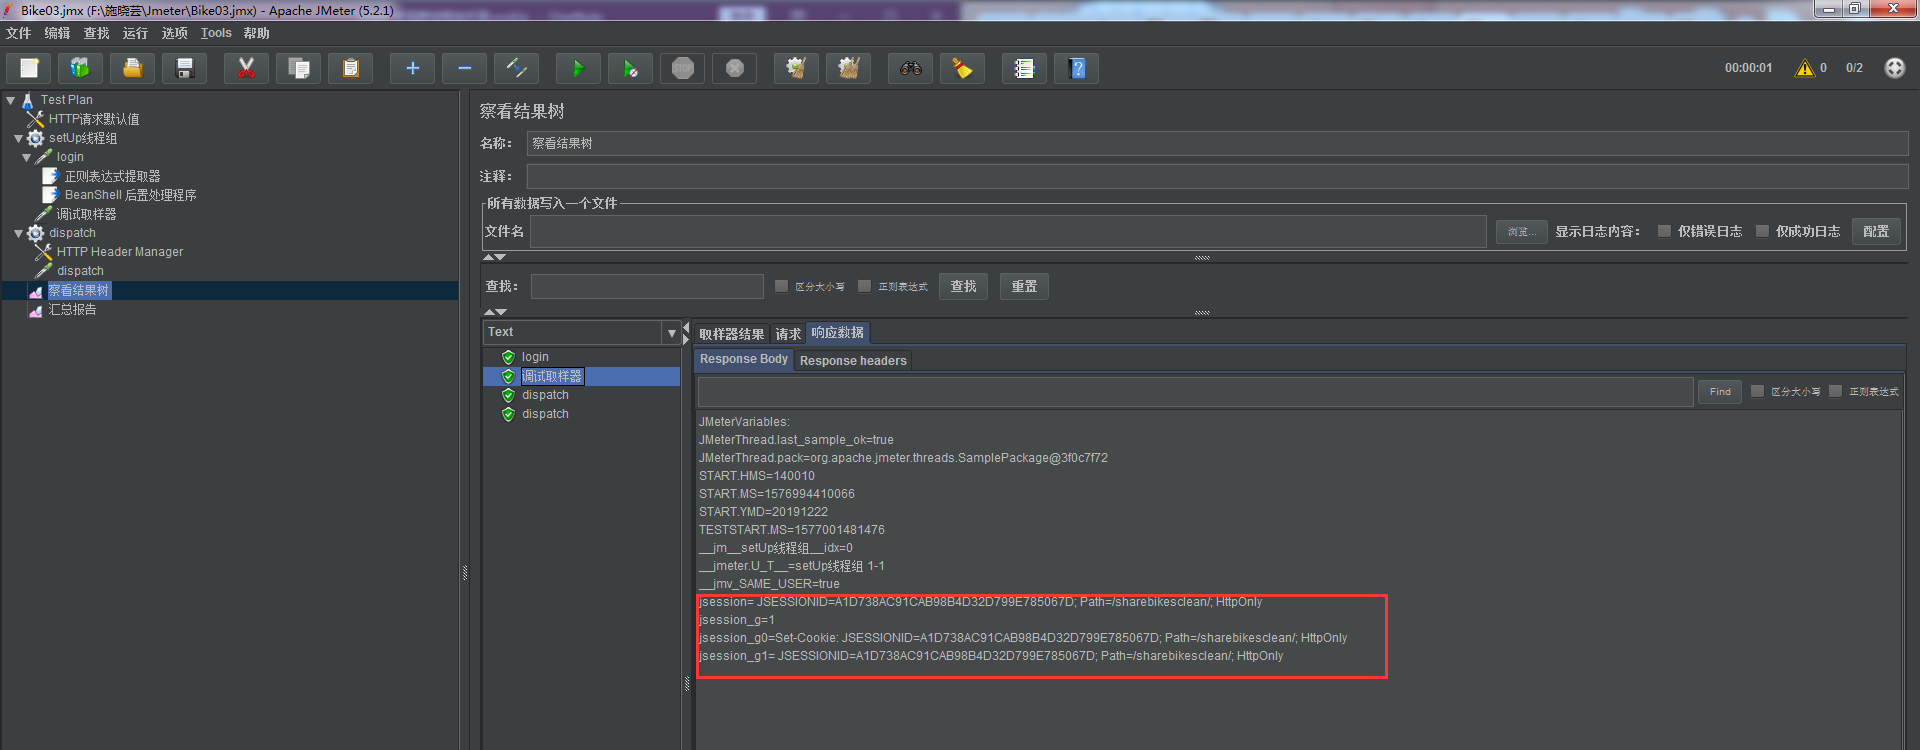Switch to the 请求 tab

point(788,334)
